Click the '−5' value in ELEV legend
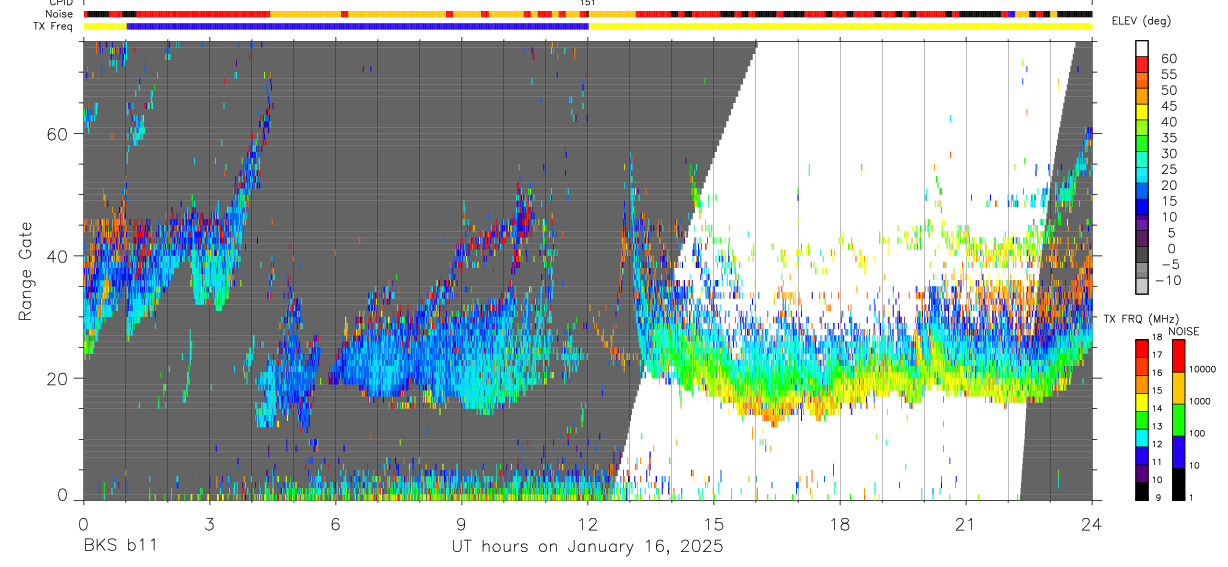 click(1170, 264)
